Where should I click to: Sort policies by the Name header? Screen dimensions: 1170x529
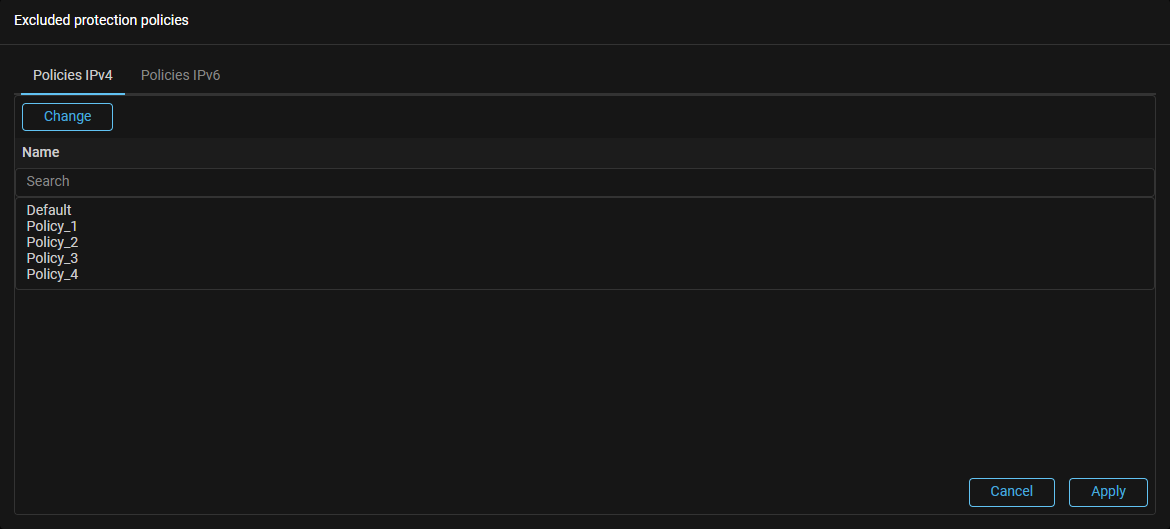41,153
